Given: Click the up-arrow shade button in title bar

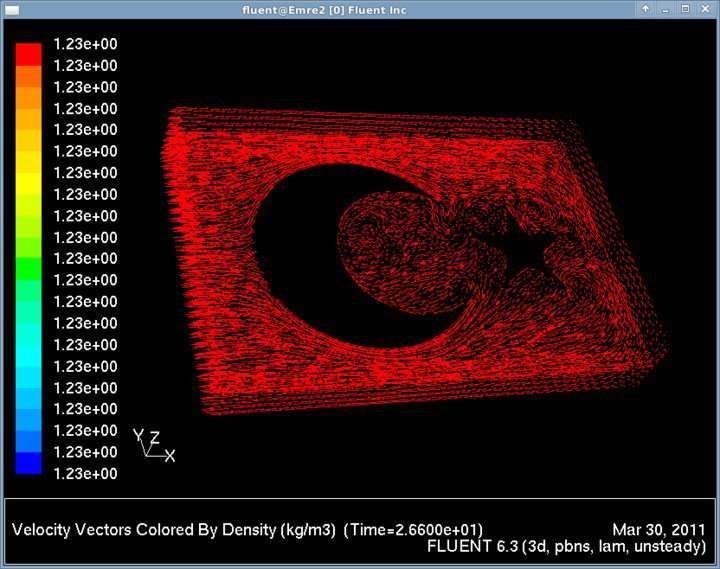Looking at the screenshot, I should point(645,9).
